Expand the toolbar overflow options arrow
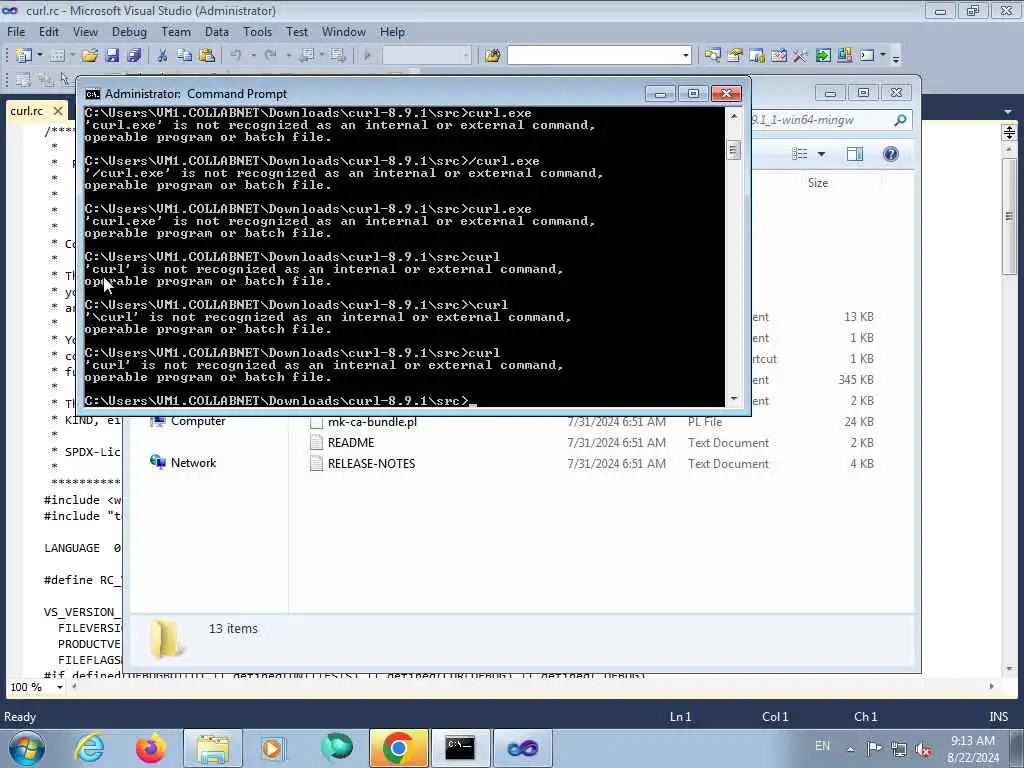This screenshot has height=768, width=1024. [896, 57]
